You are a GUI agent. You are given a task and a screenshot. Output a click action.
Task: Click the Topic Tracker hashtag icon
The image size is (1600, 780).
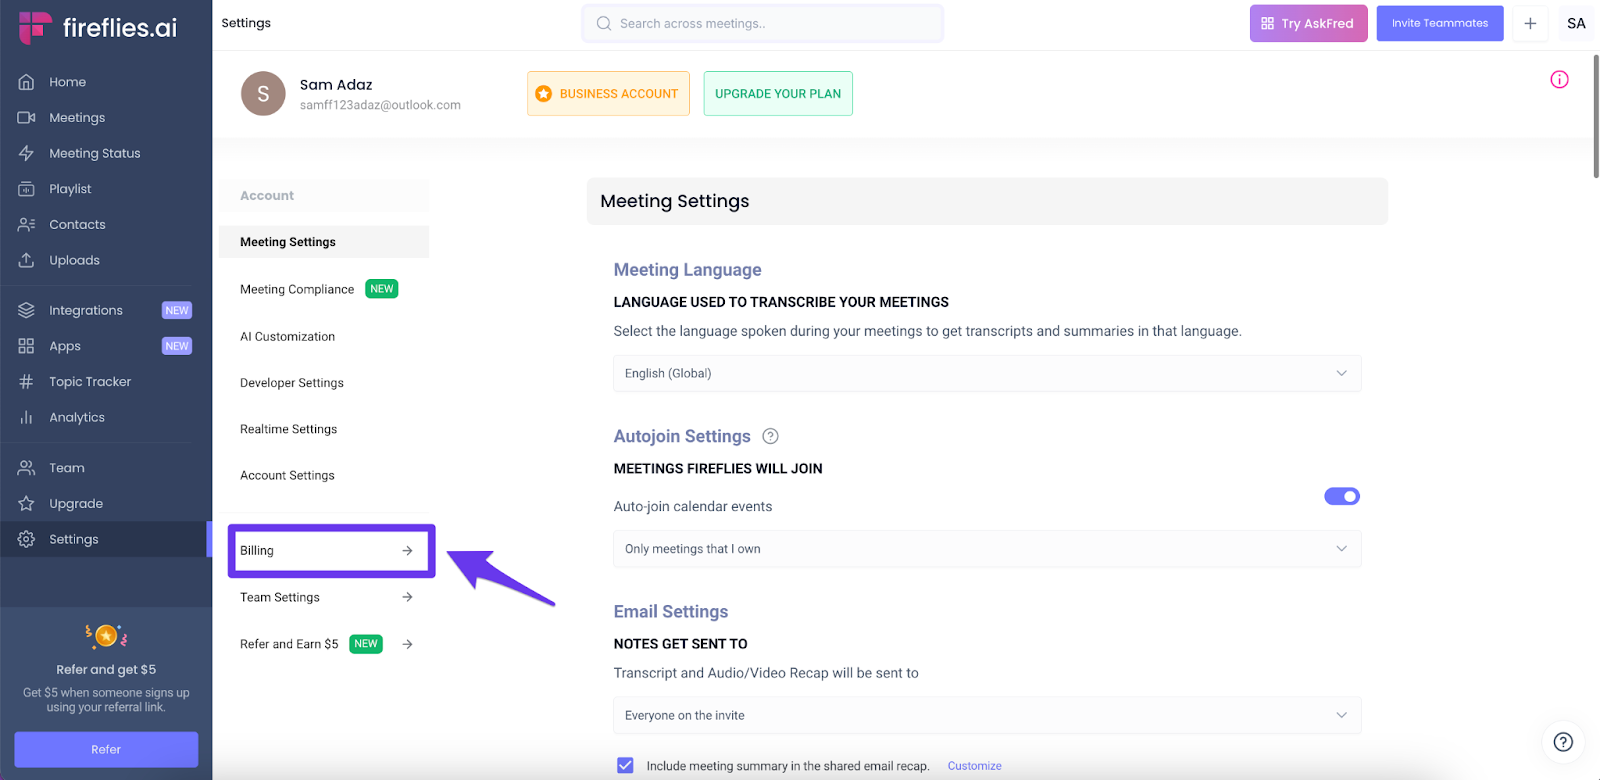26,382
